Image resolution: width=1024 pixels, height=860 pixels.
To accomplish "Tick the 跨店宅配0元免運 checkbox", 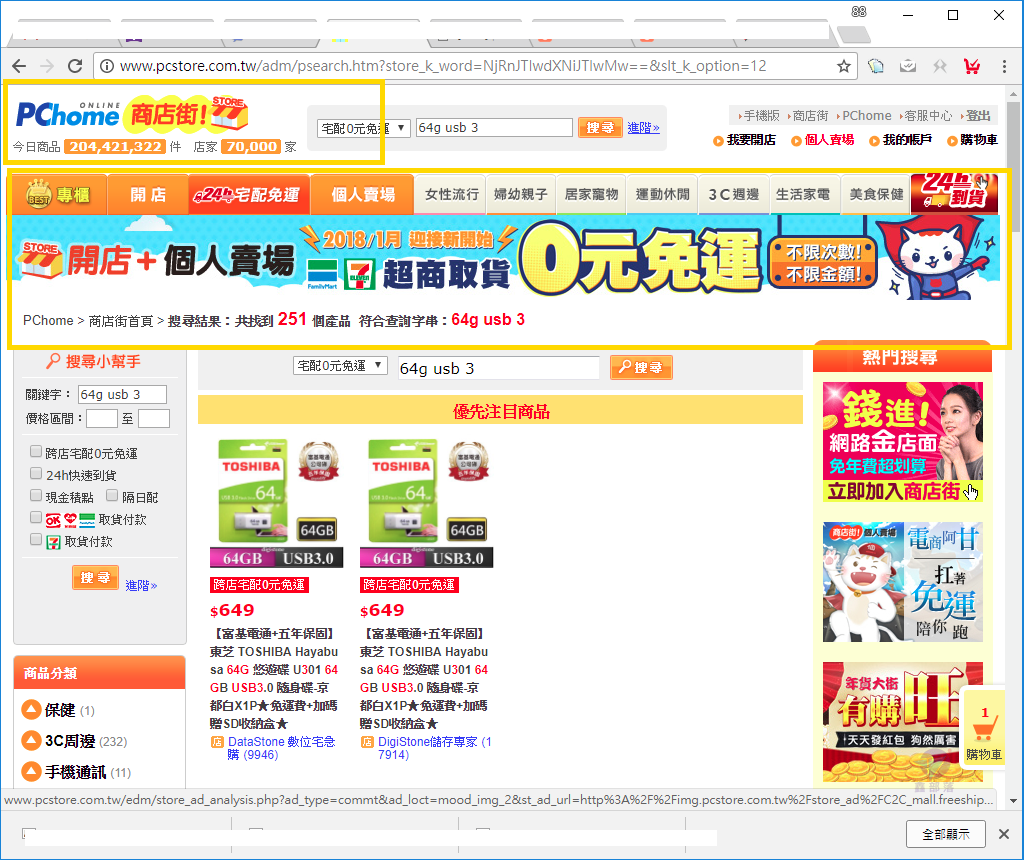I will click(x=36, y=451).
